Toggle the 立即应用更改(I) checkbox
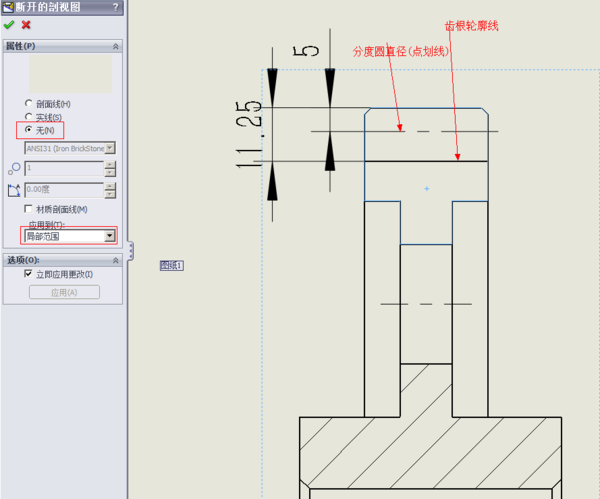 coord(28,274)
